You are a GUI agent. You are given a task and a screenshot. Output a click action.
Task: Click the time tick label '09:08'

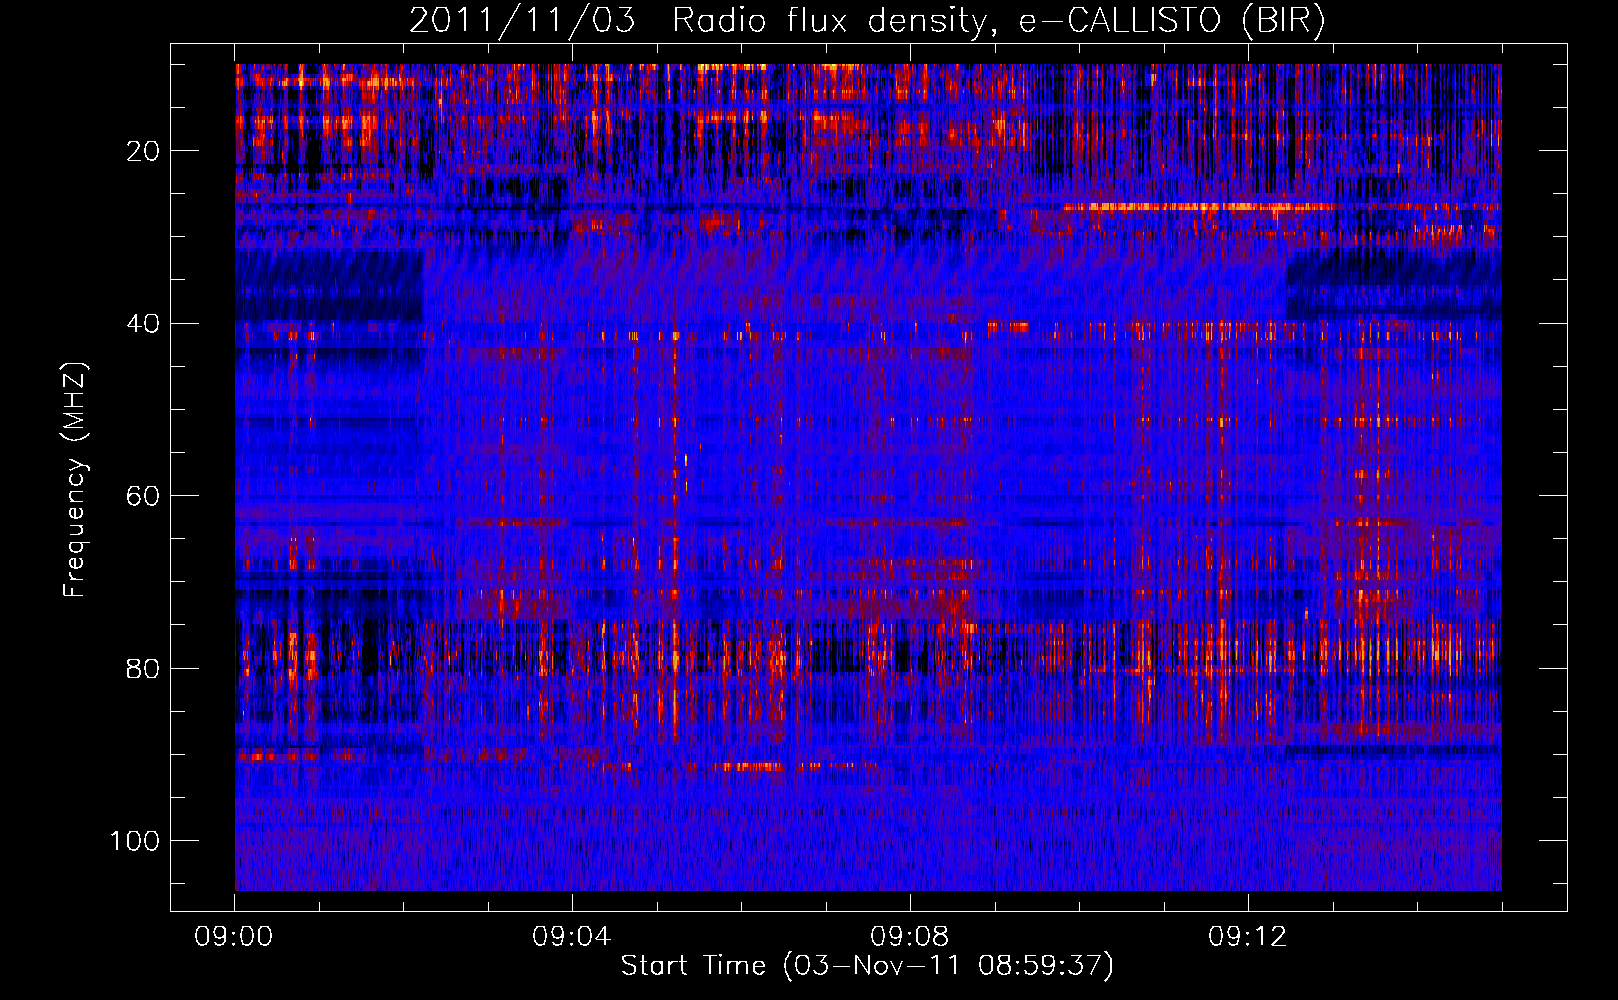tap(910, 937)
